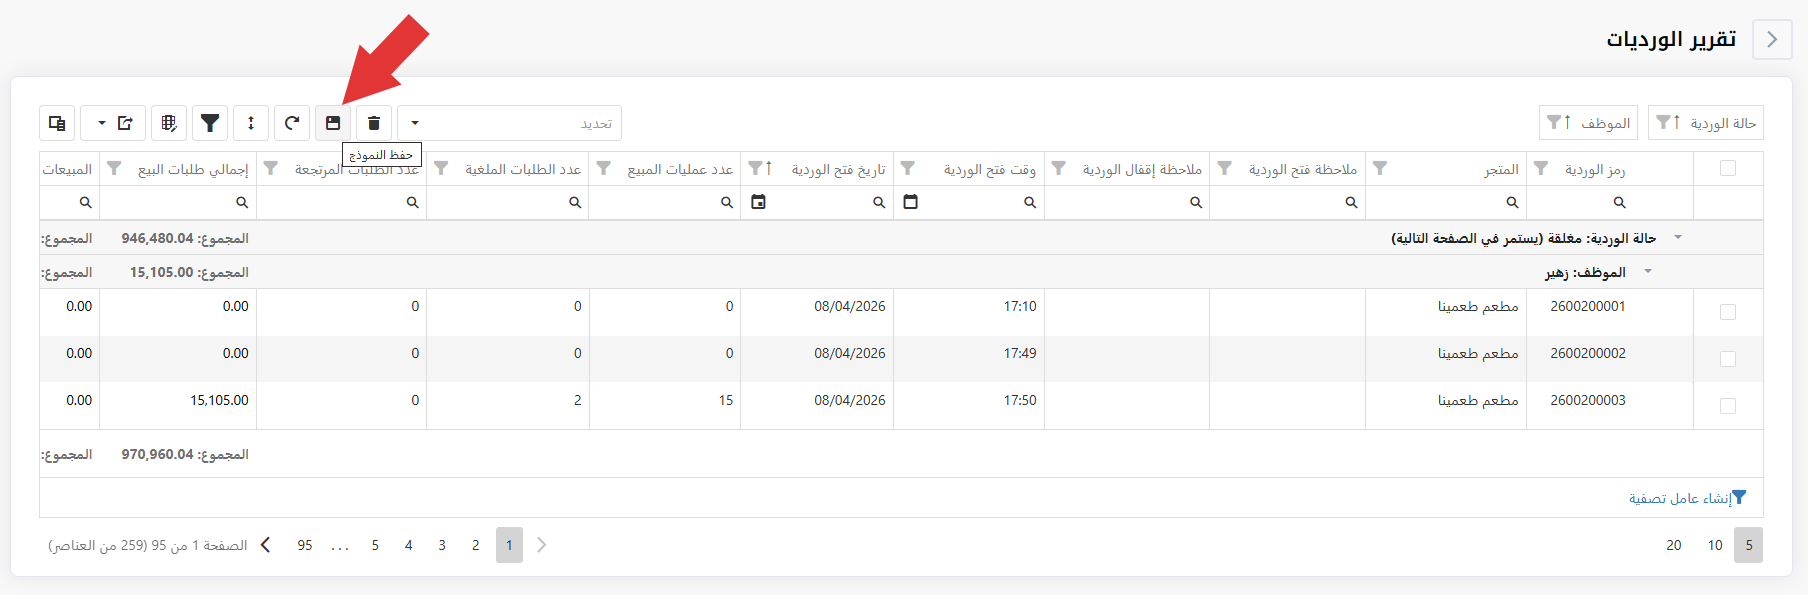Open the header filter for وقت فتح الوردية
Image resolution: width=1808 pixels, height=595 pixels.
[x=908, y=169]
